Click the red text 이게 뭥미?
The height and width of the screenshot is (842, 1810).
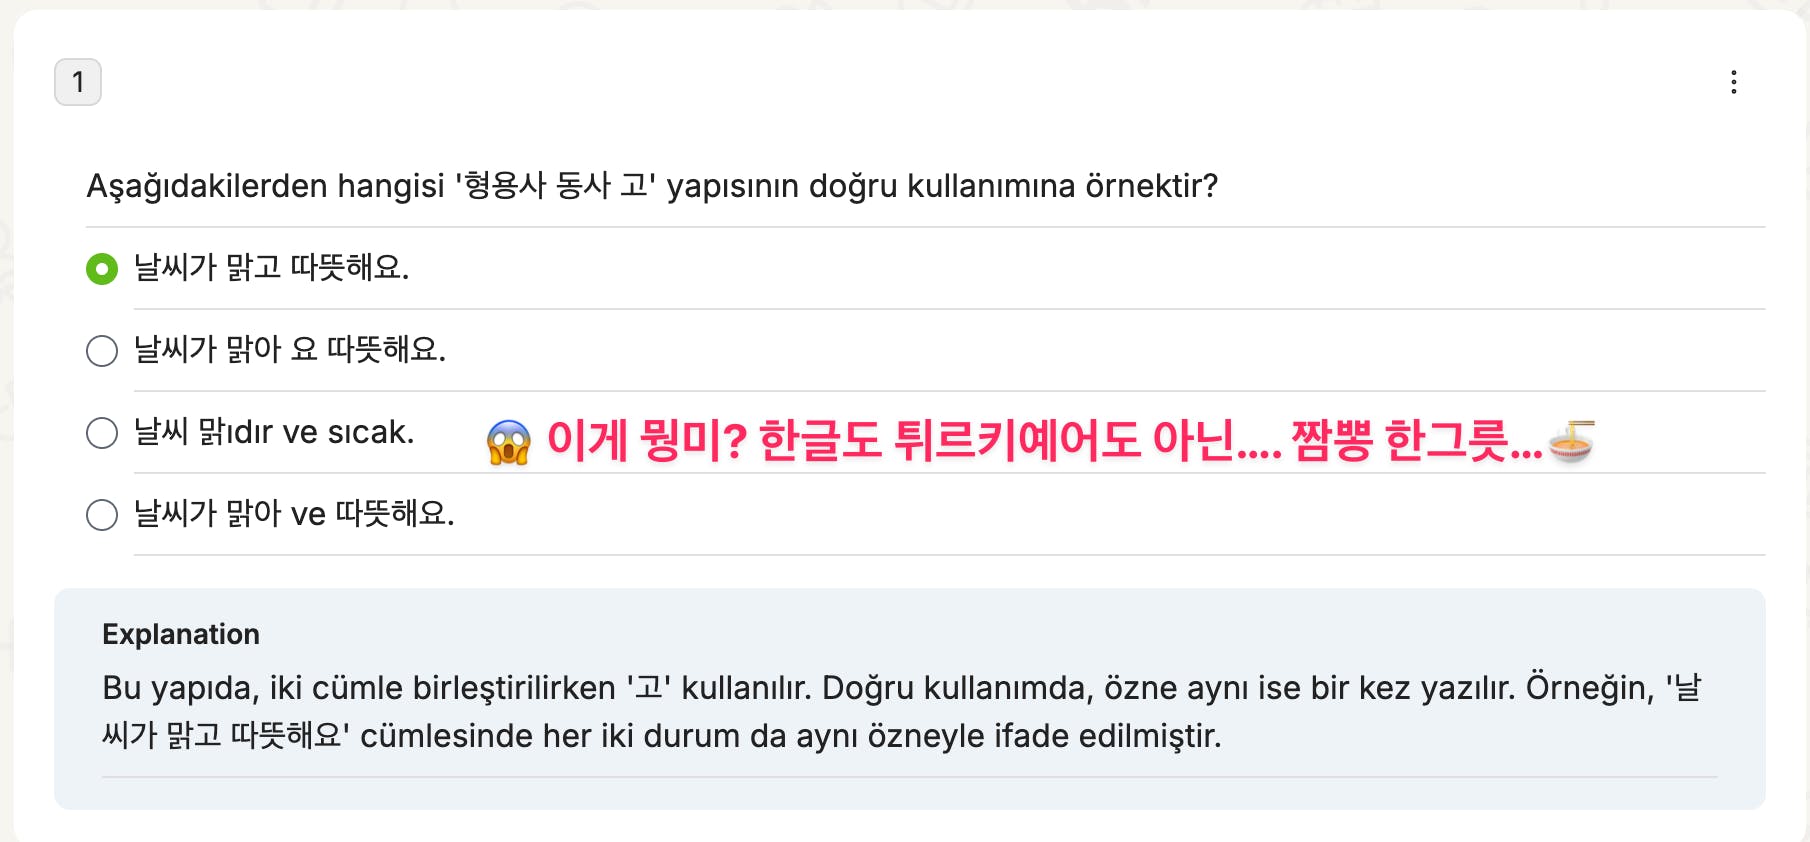pyautogui.click(x=646, y=441)
